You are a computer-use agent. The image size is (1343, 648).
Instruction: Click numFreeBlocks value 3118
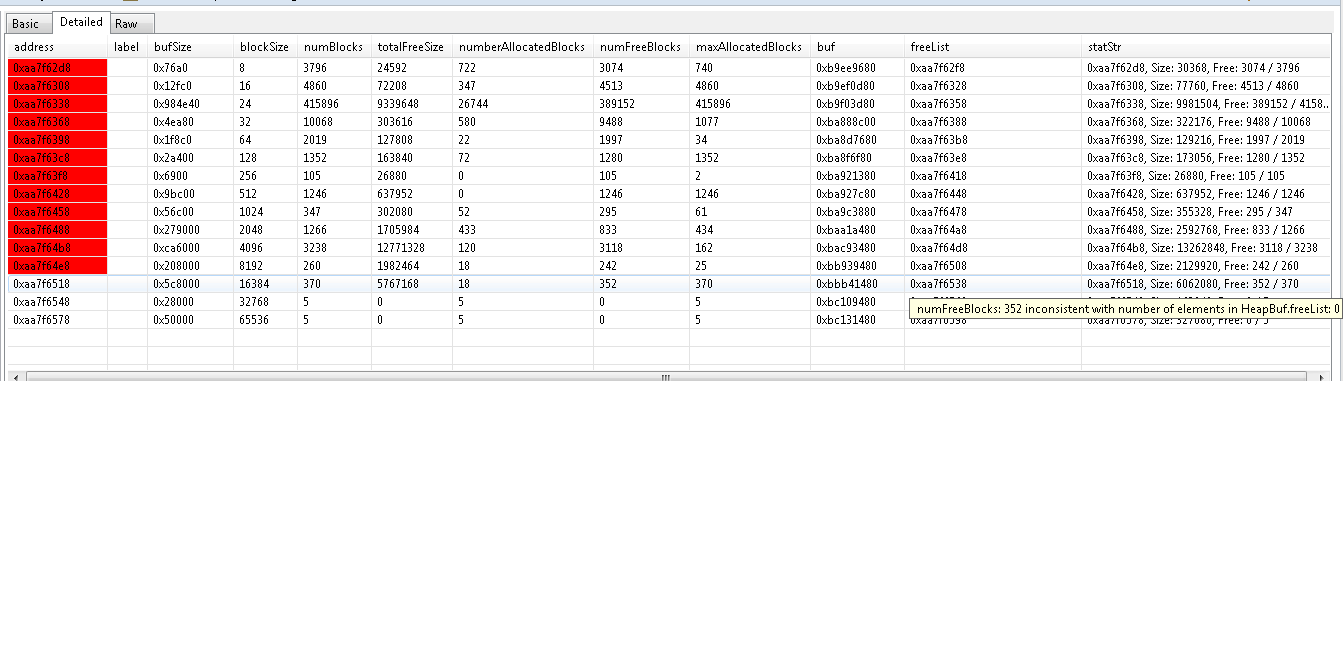[611, 248]
